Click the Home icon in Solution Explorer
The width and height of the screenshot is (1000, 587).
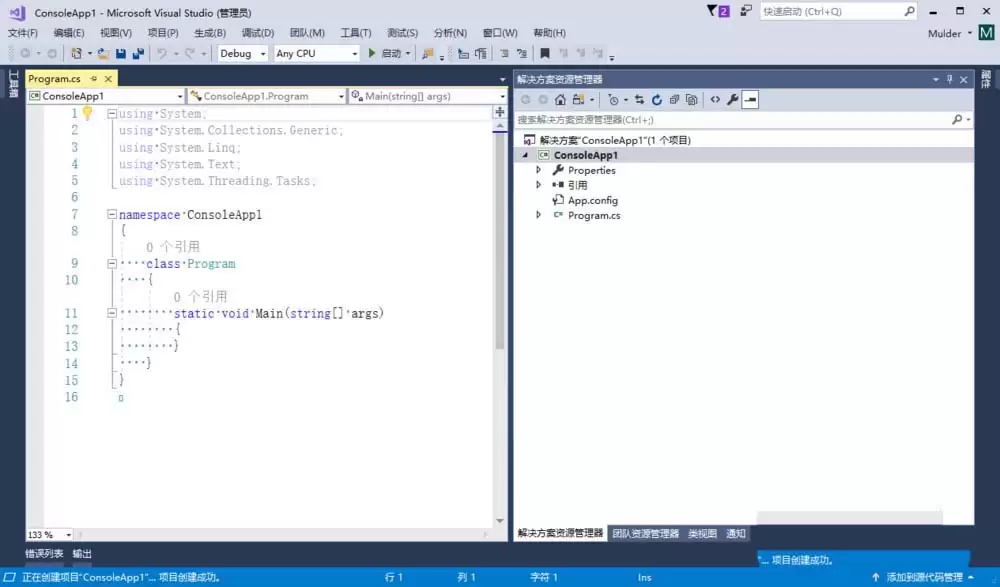(560, 100)
